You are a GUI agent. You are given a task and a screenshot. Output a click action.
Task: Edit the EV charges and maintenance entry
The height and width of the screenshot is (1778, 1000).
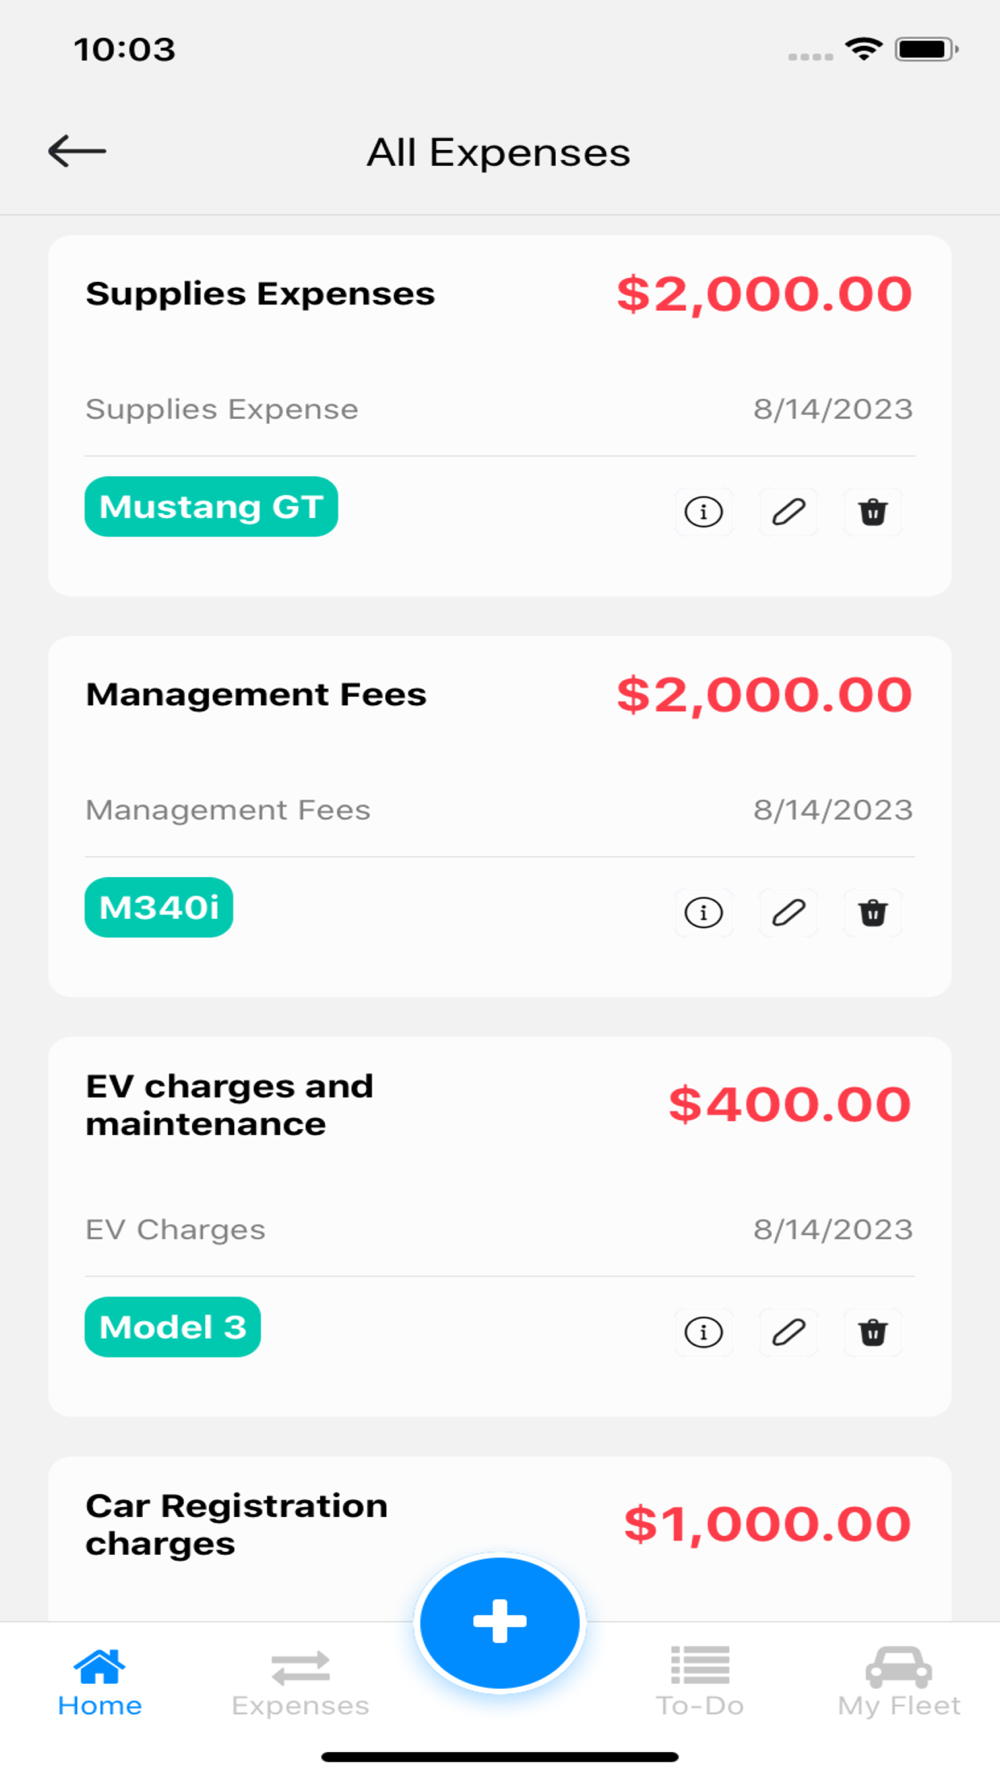[x=789, y=1332]
